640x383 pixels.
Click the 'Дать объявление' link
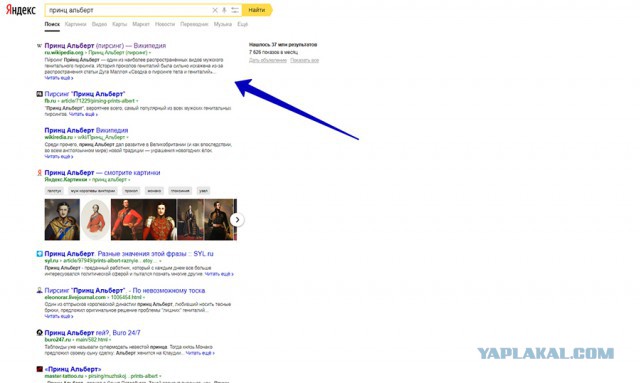point(268,60)
